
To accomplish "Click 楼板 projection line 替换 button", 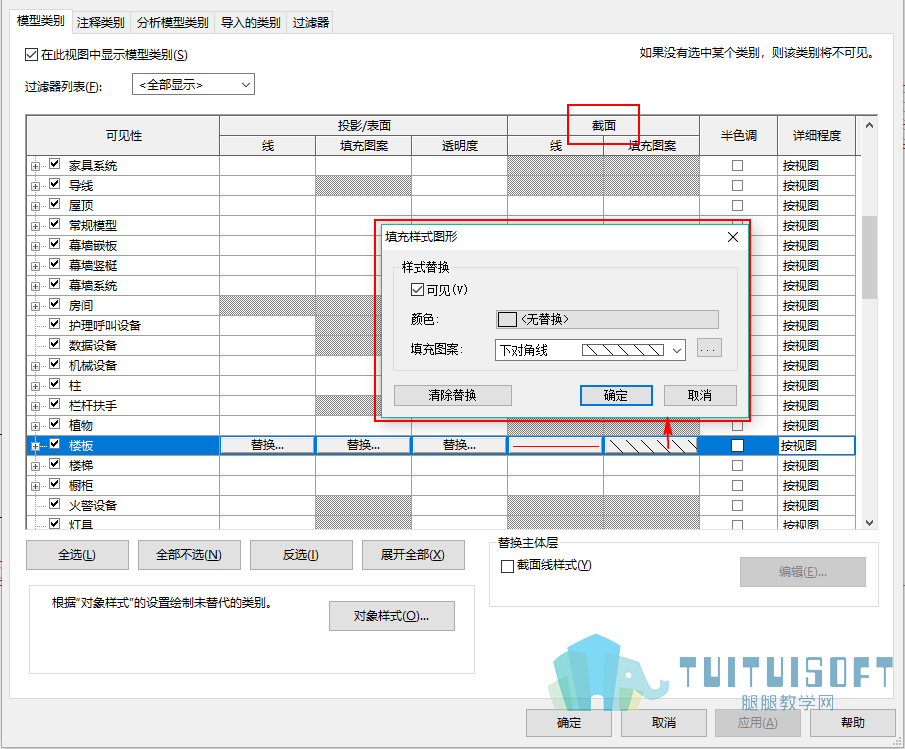I will click(267, 445).
